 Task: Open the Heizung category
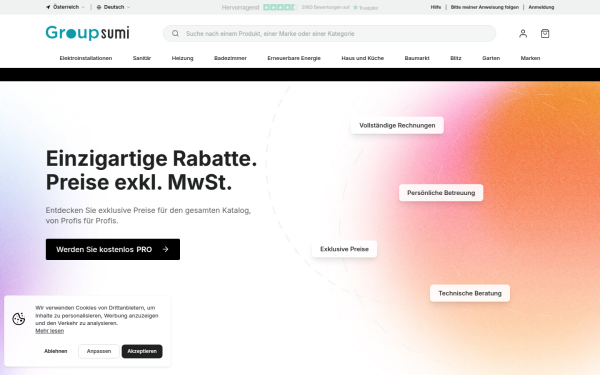coord(183,58)
